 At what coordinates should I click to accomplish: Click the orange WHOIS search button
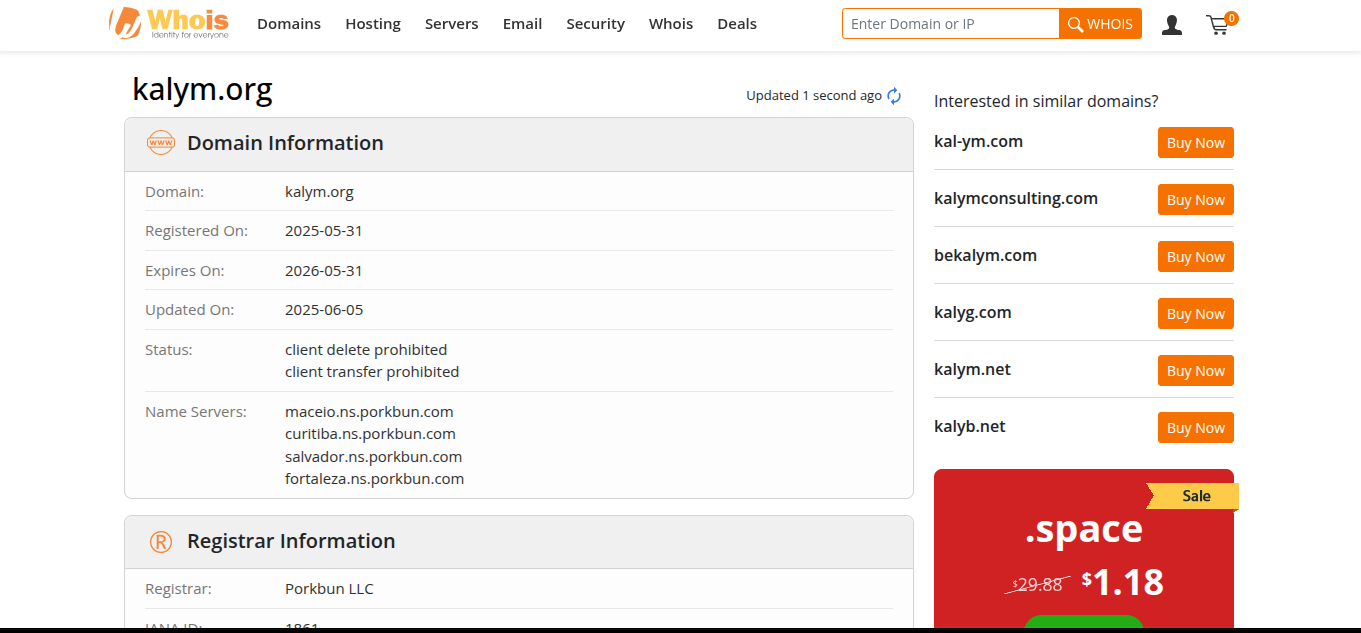coord(1100,24)
